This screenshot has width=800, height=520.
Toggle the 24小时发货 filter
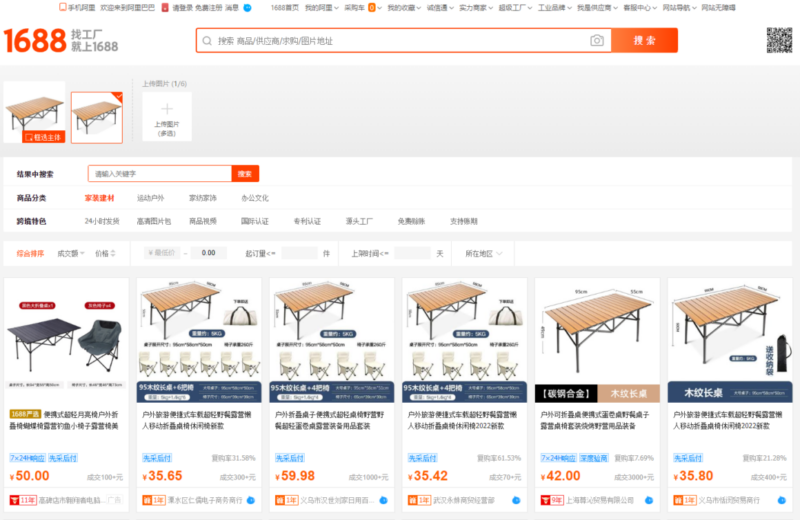102,221
